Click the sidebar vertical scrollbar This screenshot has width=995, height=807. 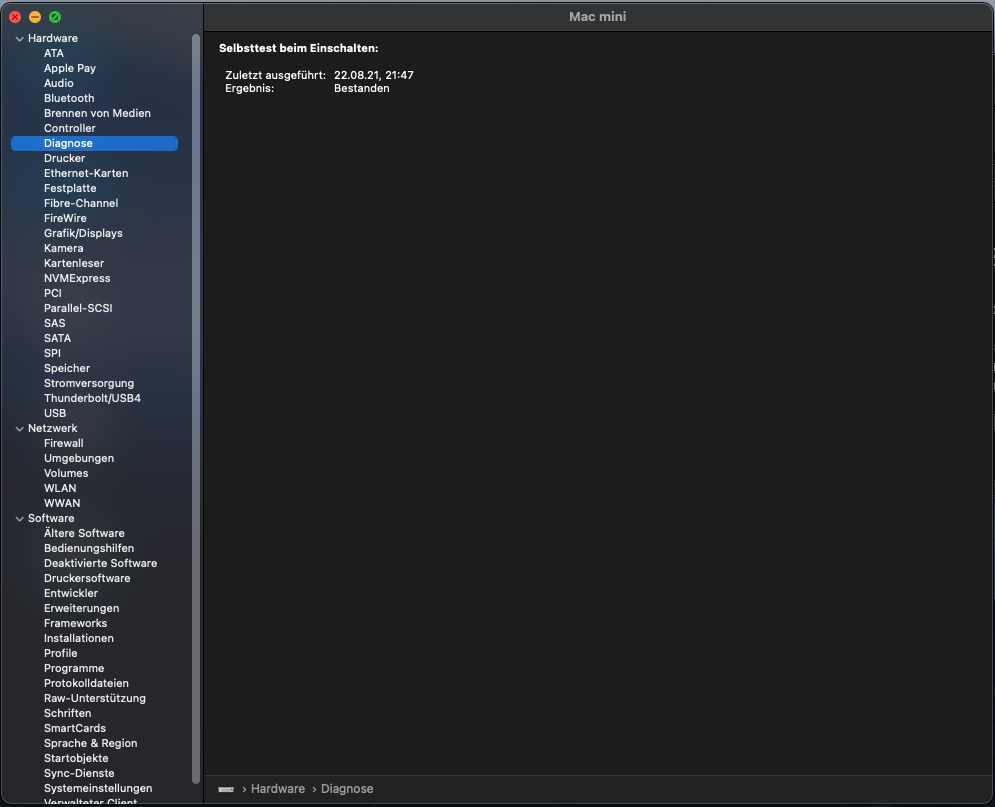click(196, 409)
